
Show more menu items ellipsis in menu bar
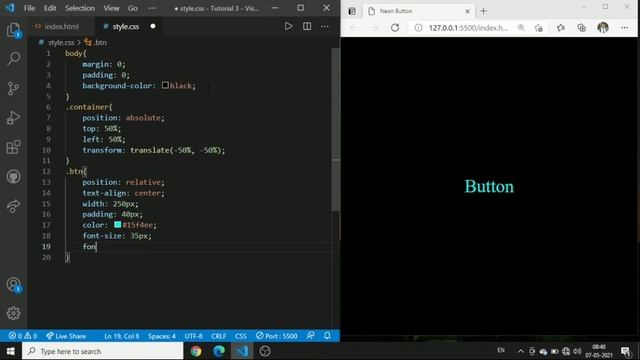(152, 8)
